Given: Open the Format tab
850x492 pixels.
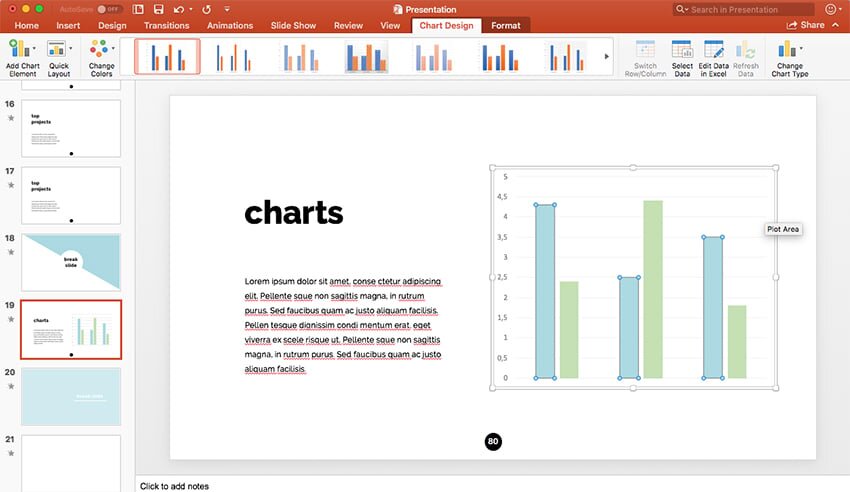Looking at the screenshot, I should tap(506, 25).
